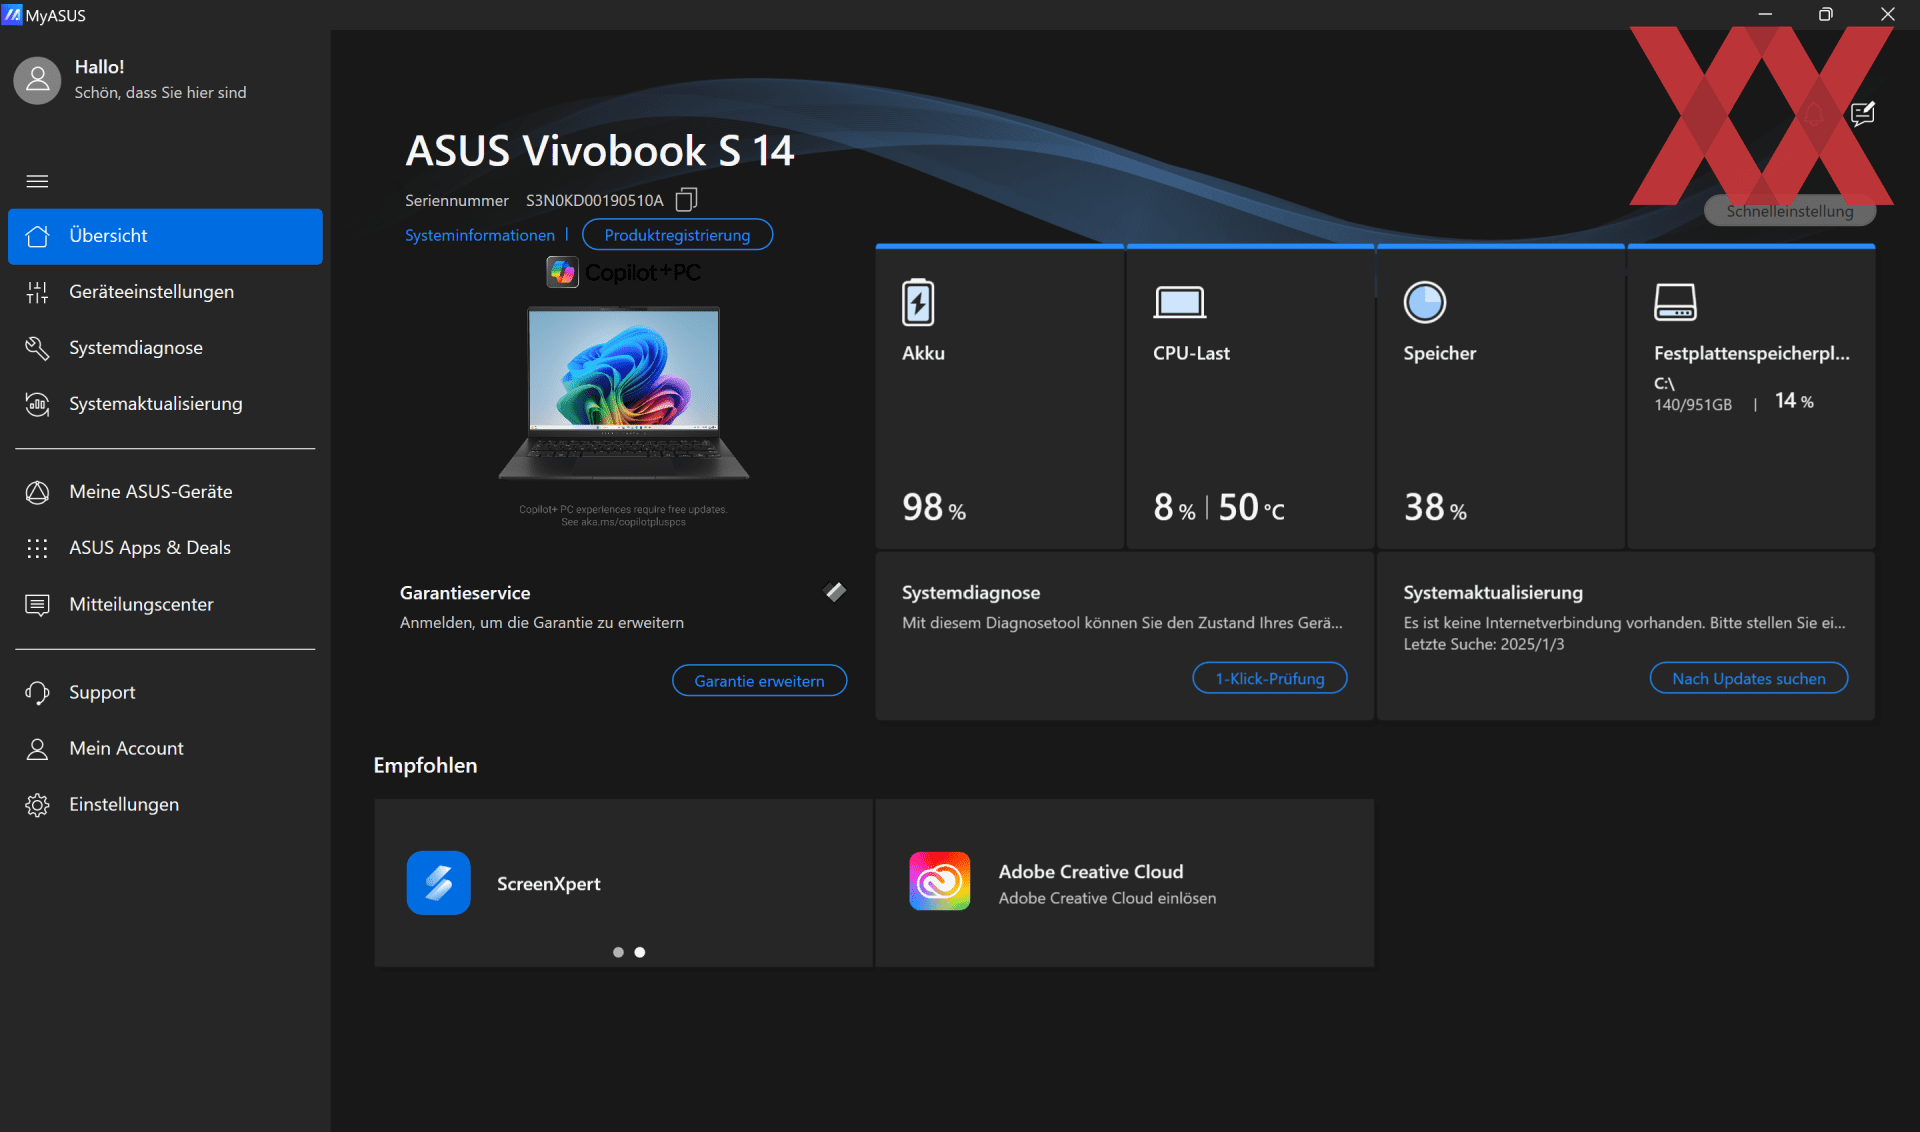Click the Letzte Suche: 2025/1/3 text
The width and height of the screenshot is (1920, 1132).
(x=1483, y=645)
